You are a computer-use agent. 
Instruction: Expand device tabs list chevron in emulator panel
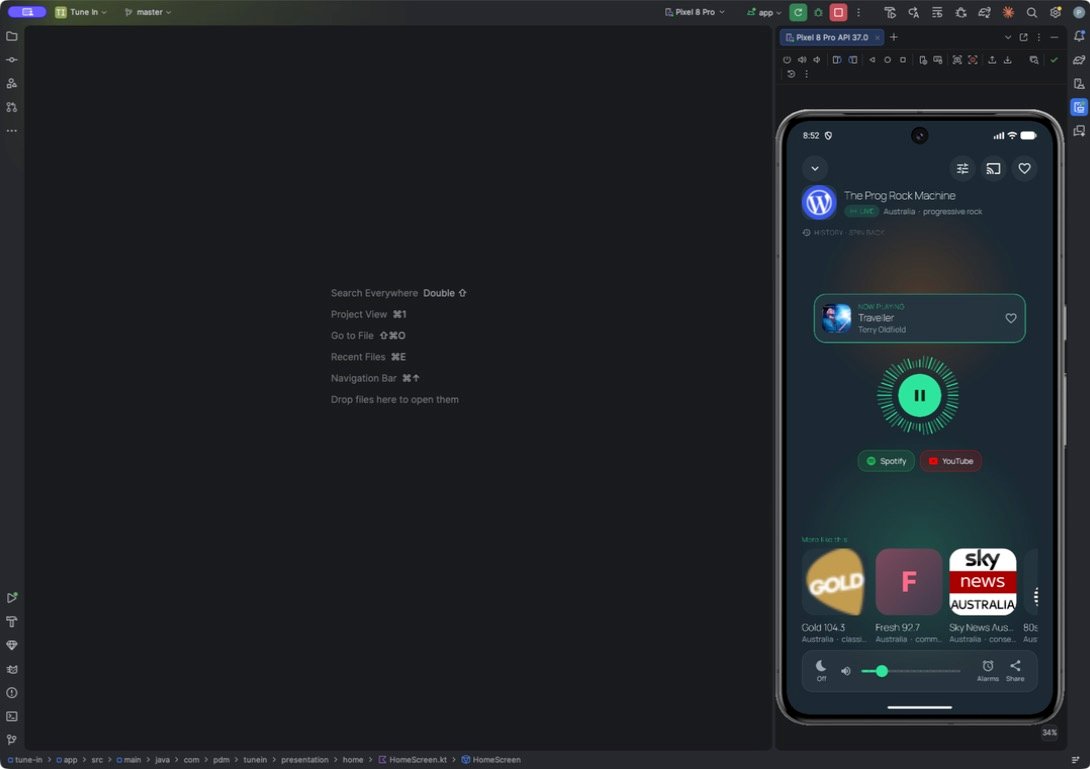click(x=1008, y=37)
